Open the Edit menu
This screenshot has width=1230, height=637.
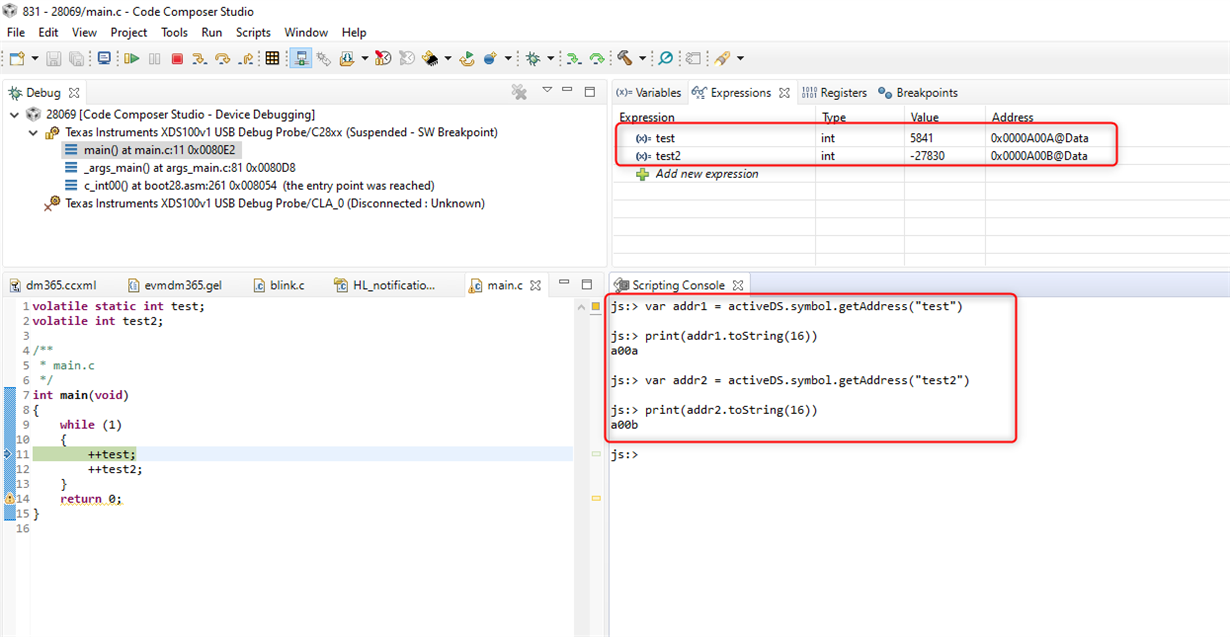48,32
